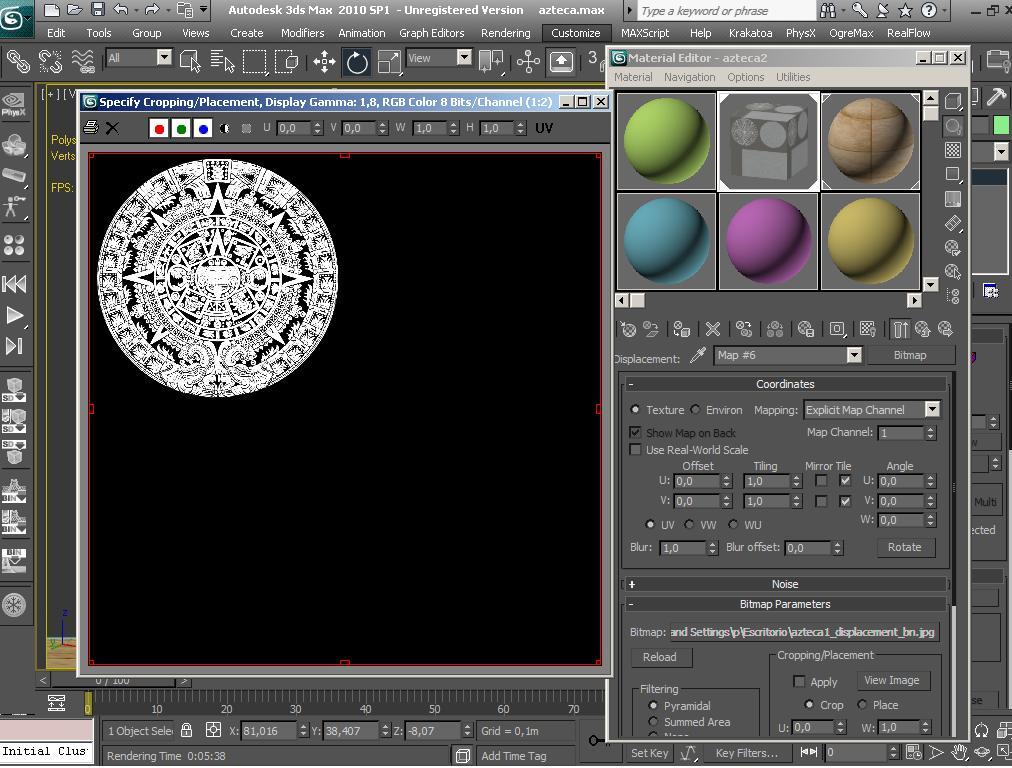
Task: Click Sample Type icon at top of side toolbar
Action: (953, 101)
